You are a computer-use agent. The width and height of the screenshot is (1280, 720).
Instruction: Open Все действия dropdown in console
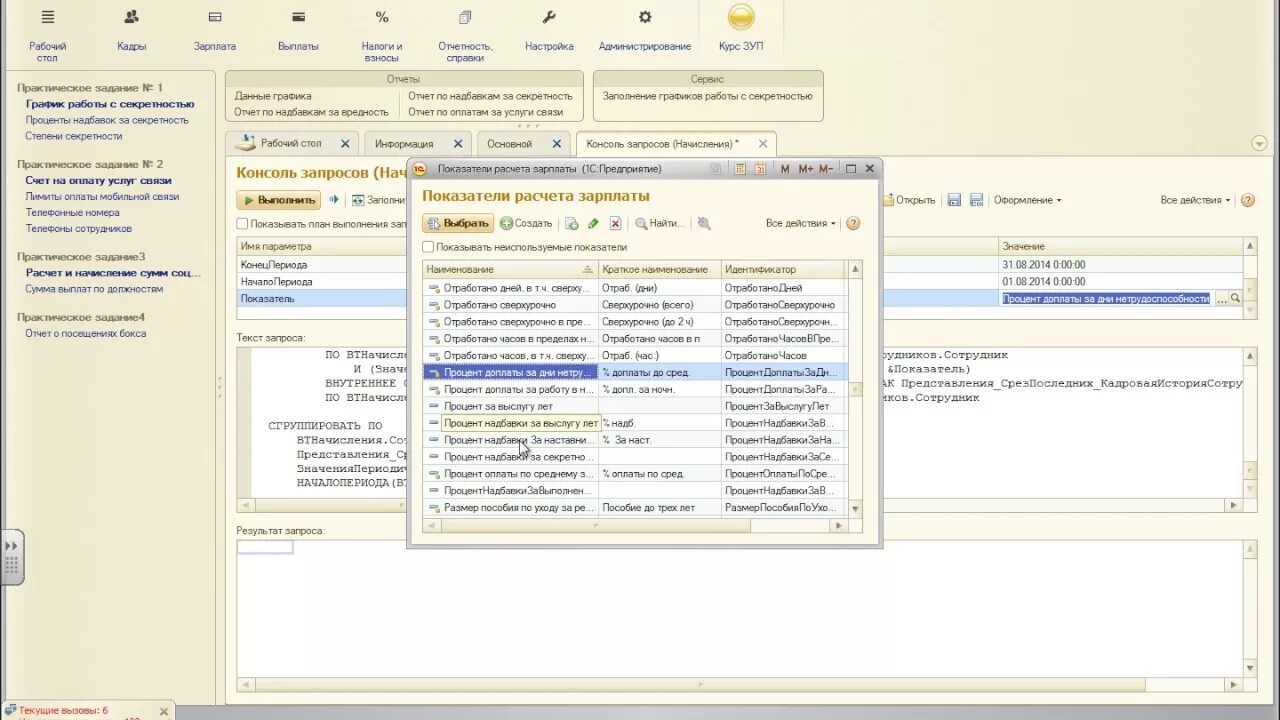(x=1195, y=200)
